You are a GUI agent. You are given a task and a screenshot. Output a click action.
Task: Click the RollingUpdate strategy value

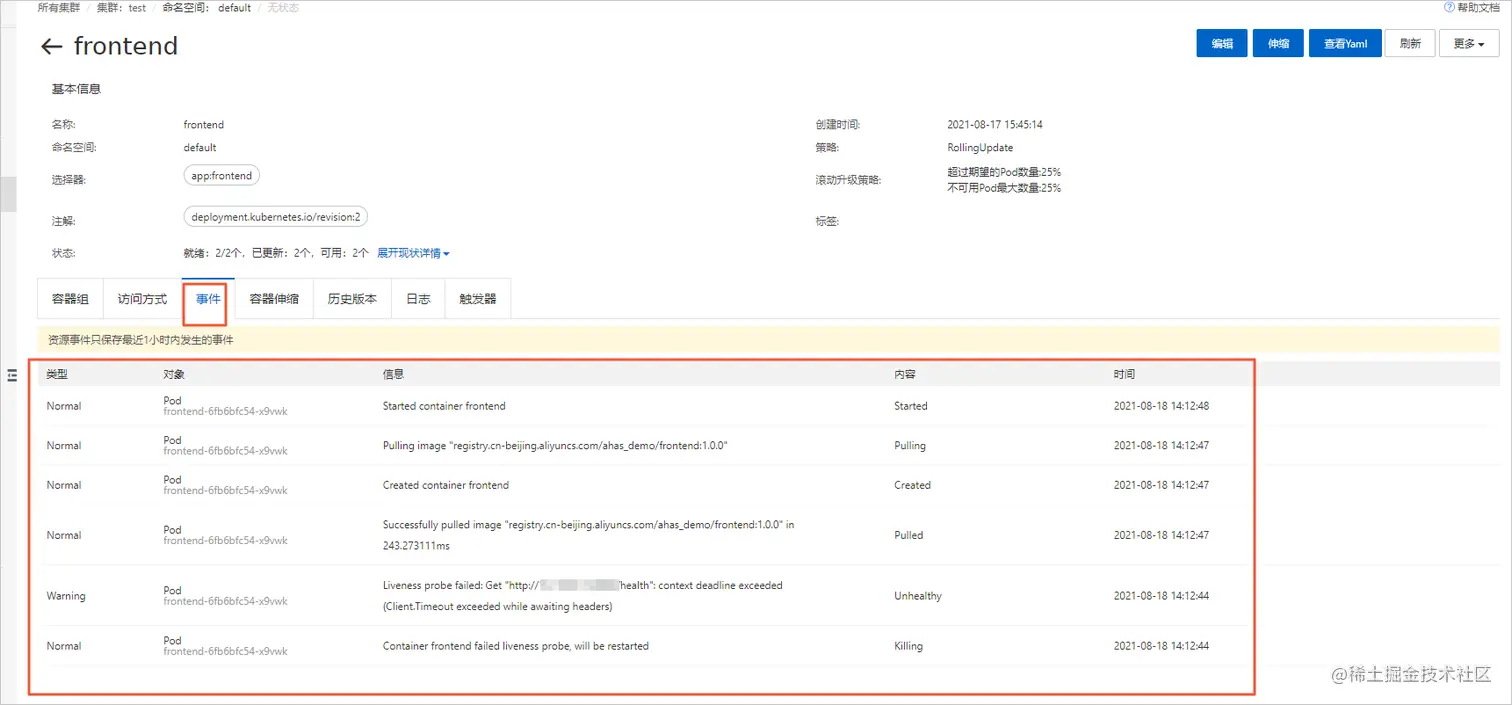pyautogui.click(x=980, y=148)
